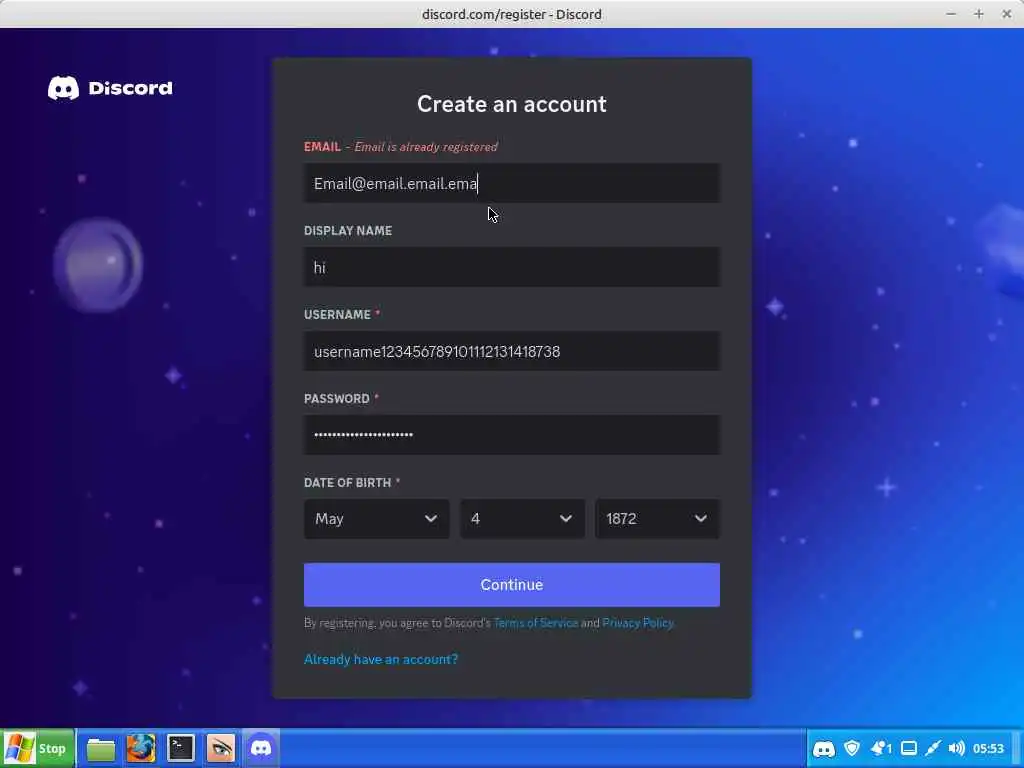Click the notification tray icon showing 1
Image resolution: width=1024 pixels, height=768 pixels.
point(882,748)
